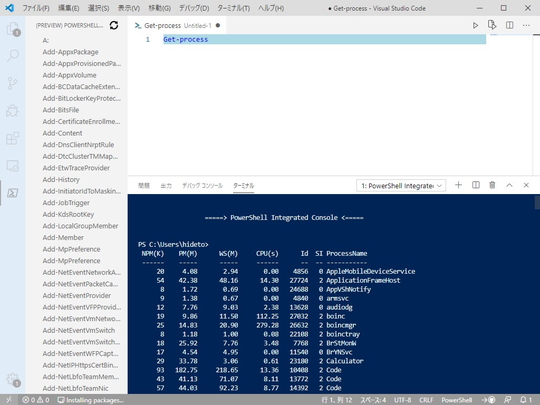This screenshot has height=405, width=540.
Task: Click the VS Code logo in title bar
Action: 10,8
